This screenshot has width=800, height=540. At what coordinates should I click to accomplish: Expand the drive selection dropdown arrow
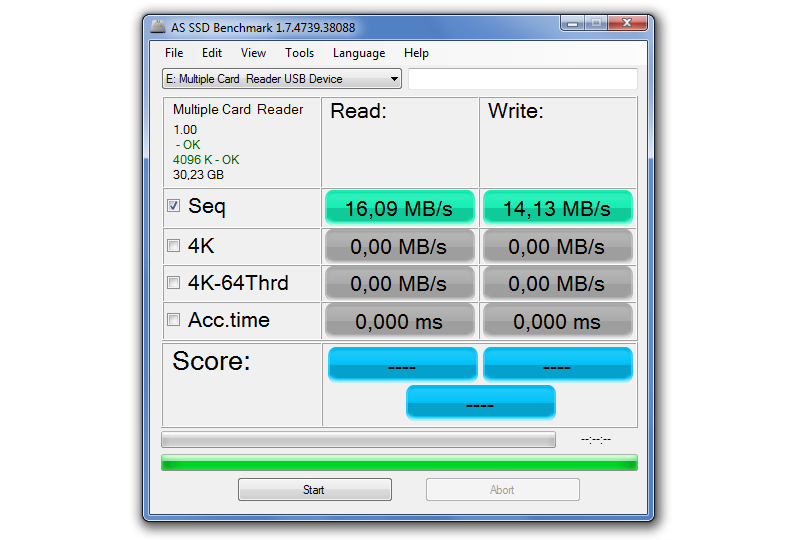(394, 79)
